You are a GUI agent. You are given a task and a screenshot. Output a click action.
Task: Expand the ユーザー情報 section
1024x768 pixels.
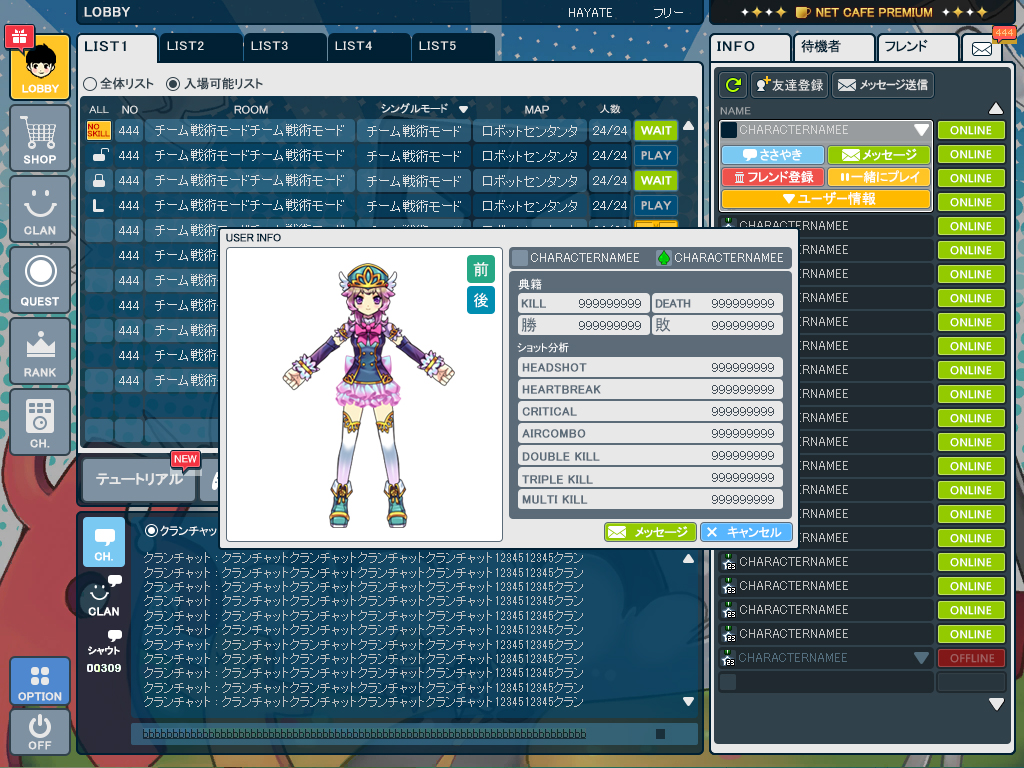[x=826, y=199]
